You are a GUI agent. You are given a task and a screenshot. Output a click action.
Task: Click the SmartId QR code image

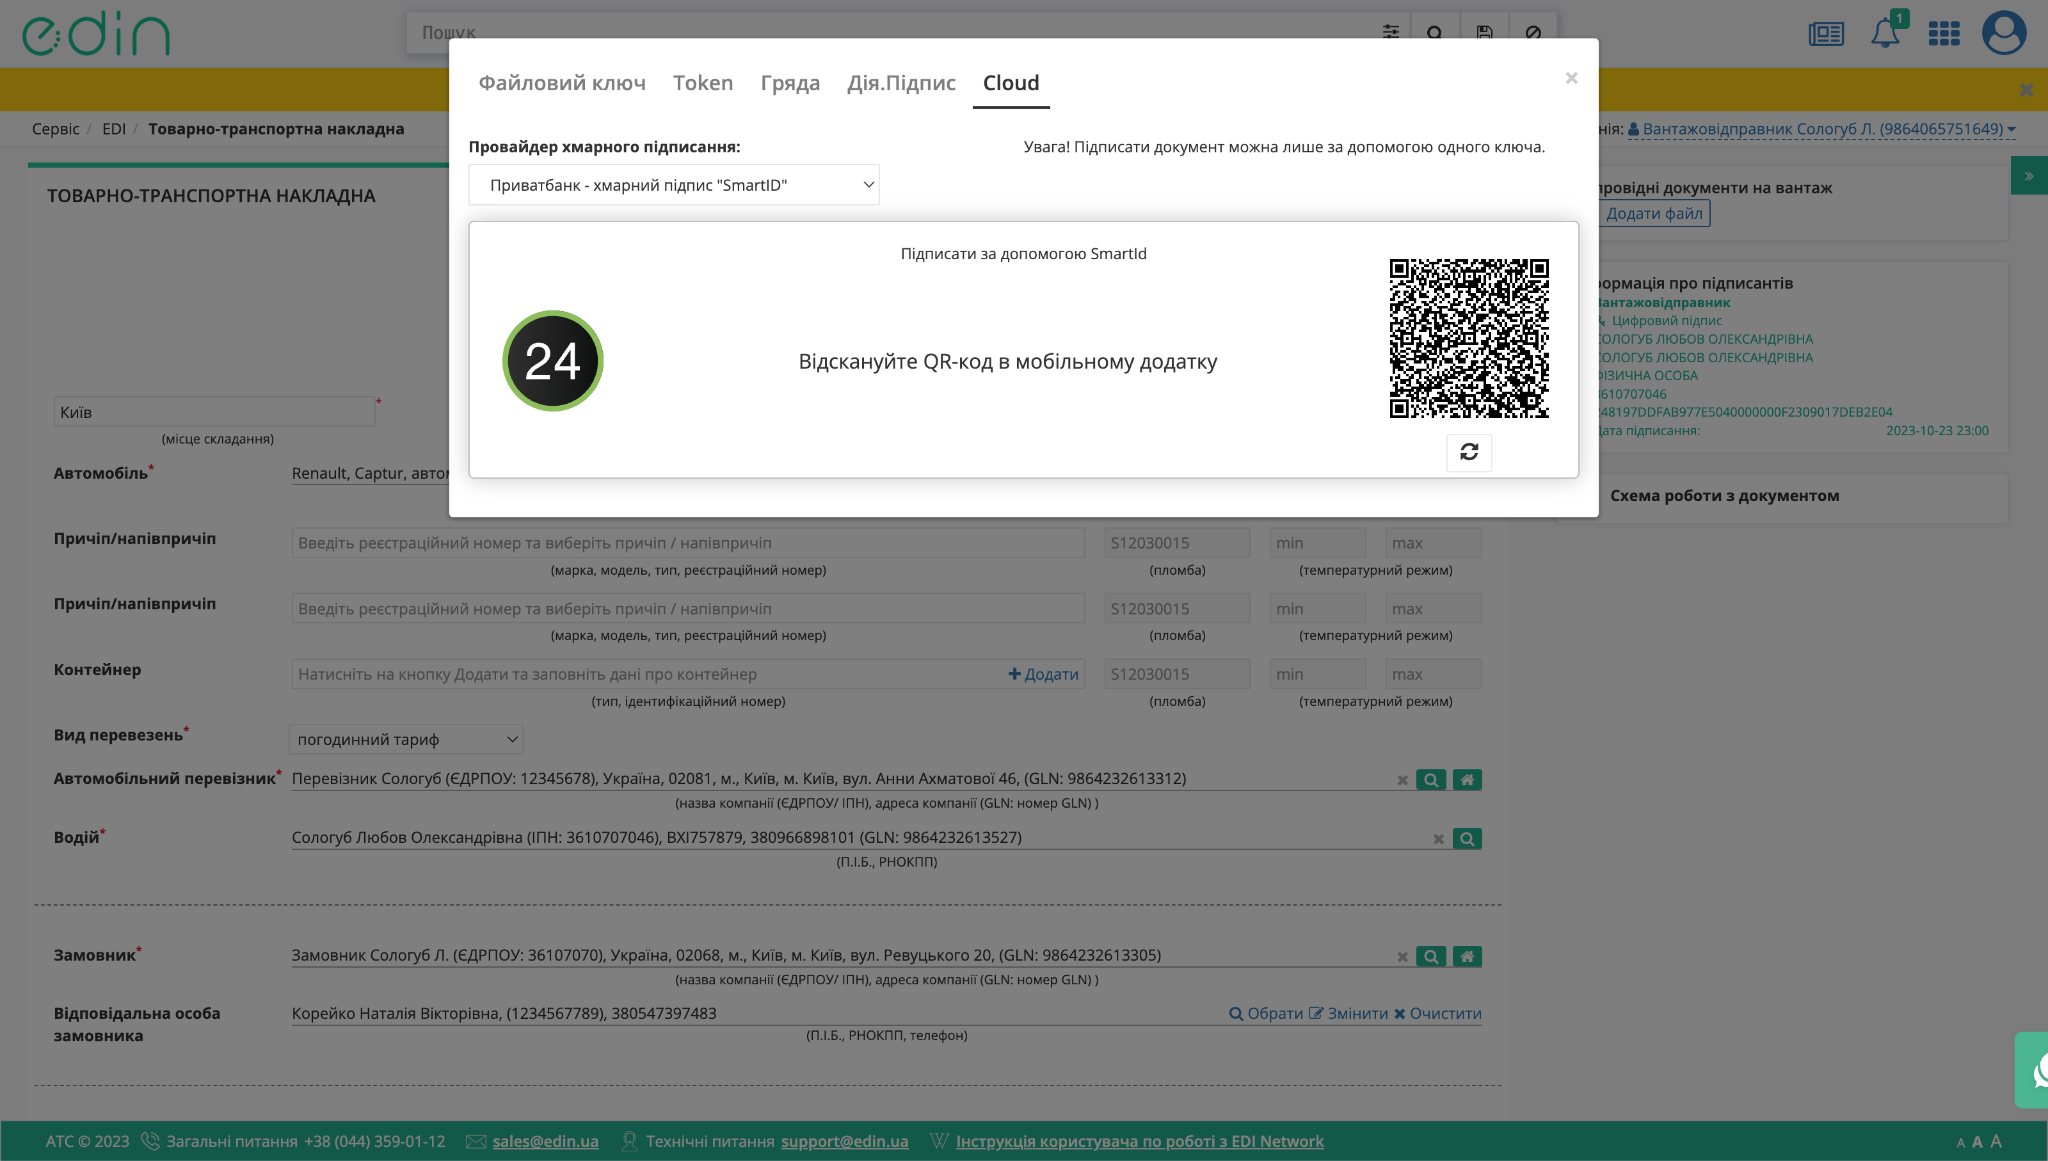click(1469, 338)
